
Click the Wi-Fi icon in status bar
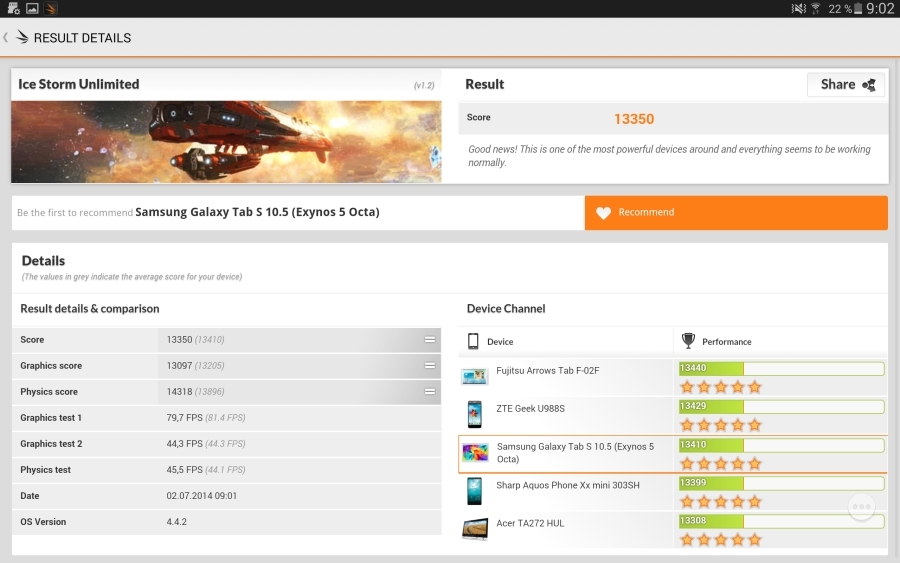(x=816, y=8)
